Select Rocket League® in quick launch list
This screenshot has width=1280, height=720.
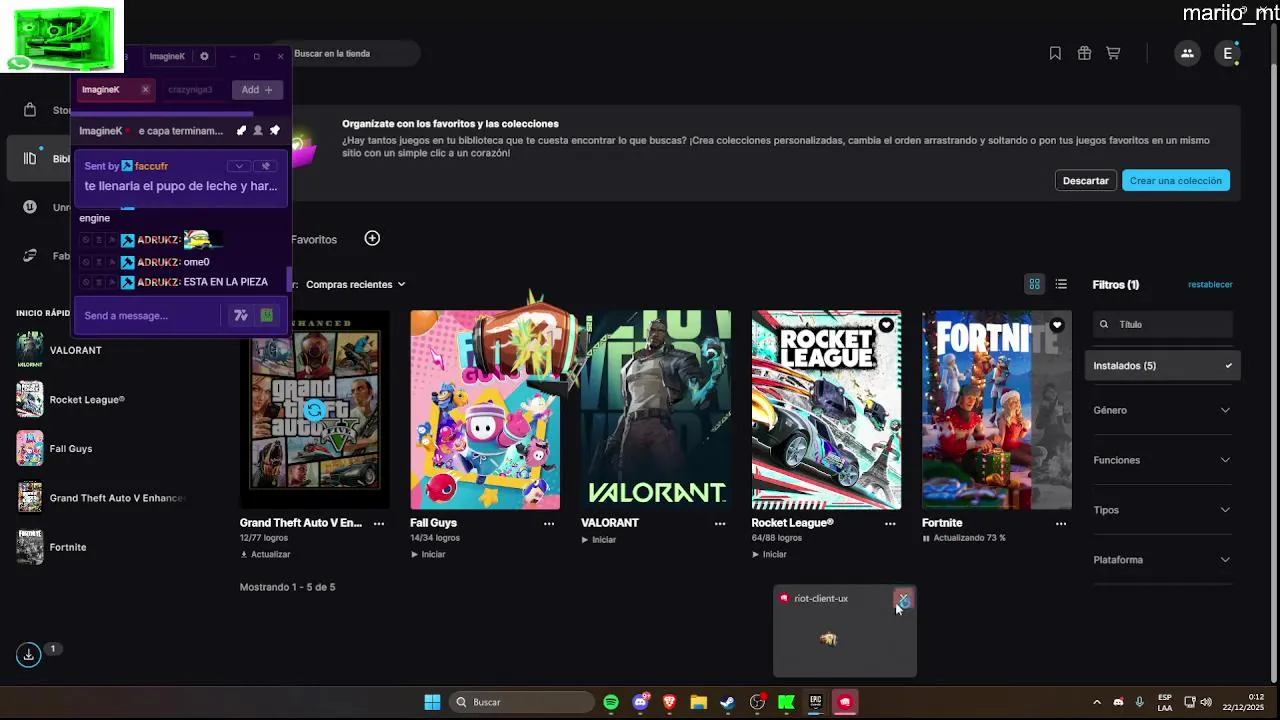100,399
